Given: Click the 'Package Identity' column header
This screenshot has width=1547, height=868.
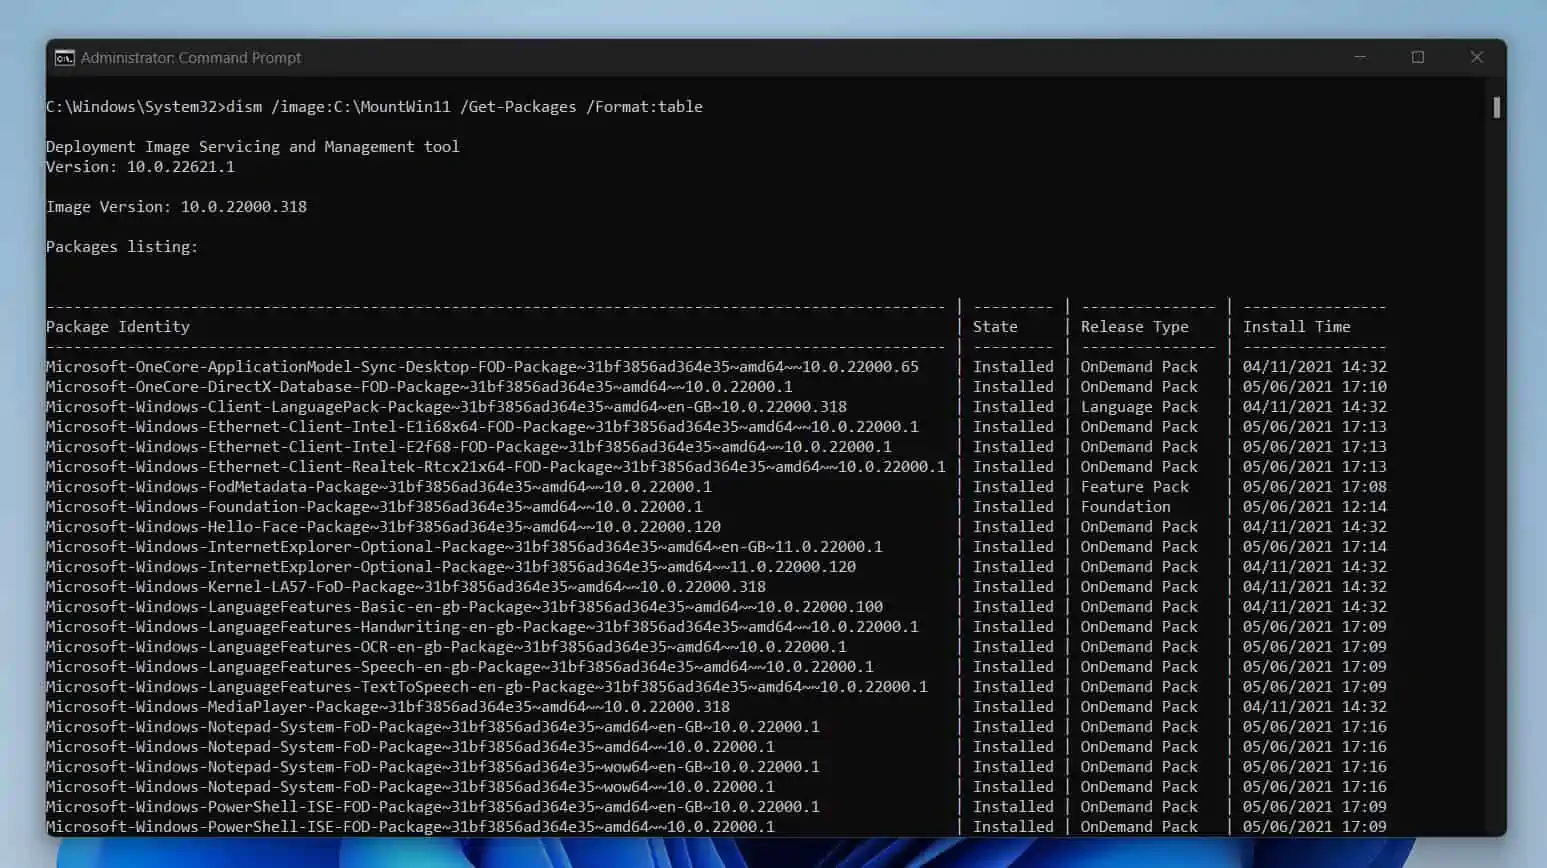Looking at the screenshot, I should (x=118, y=327).
